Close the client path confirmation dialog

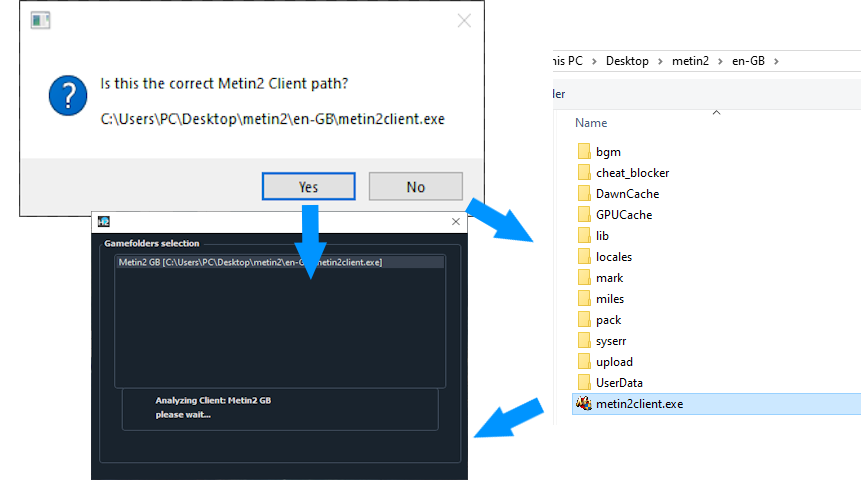pos(464,21)
